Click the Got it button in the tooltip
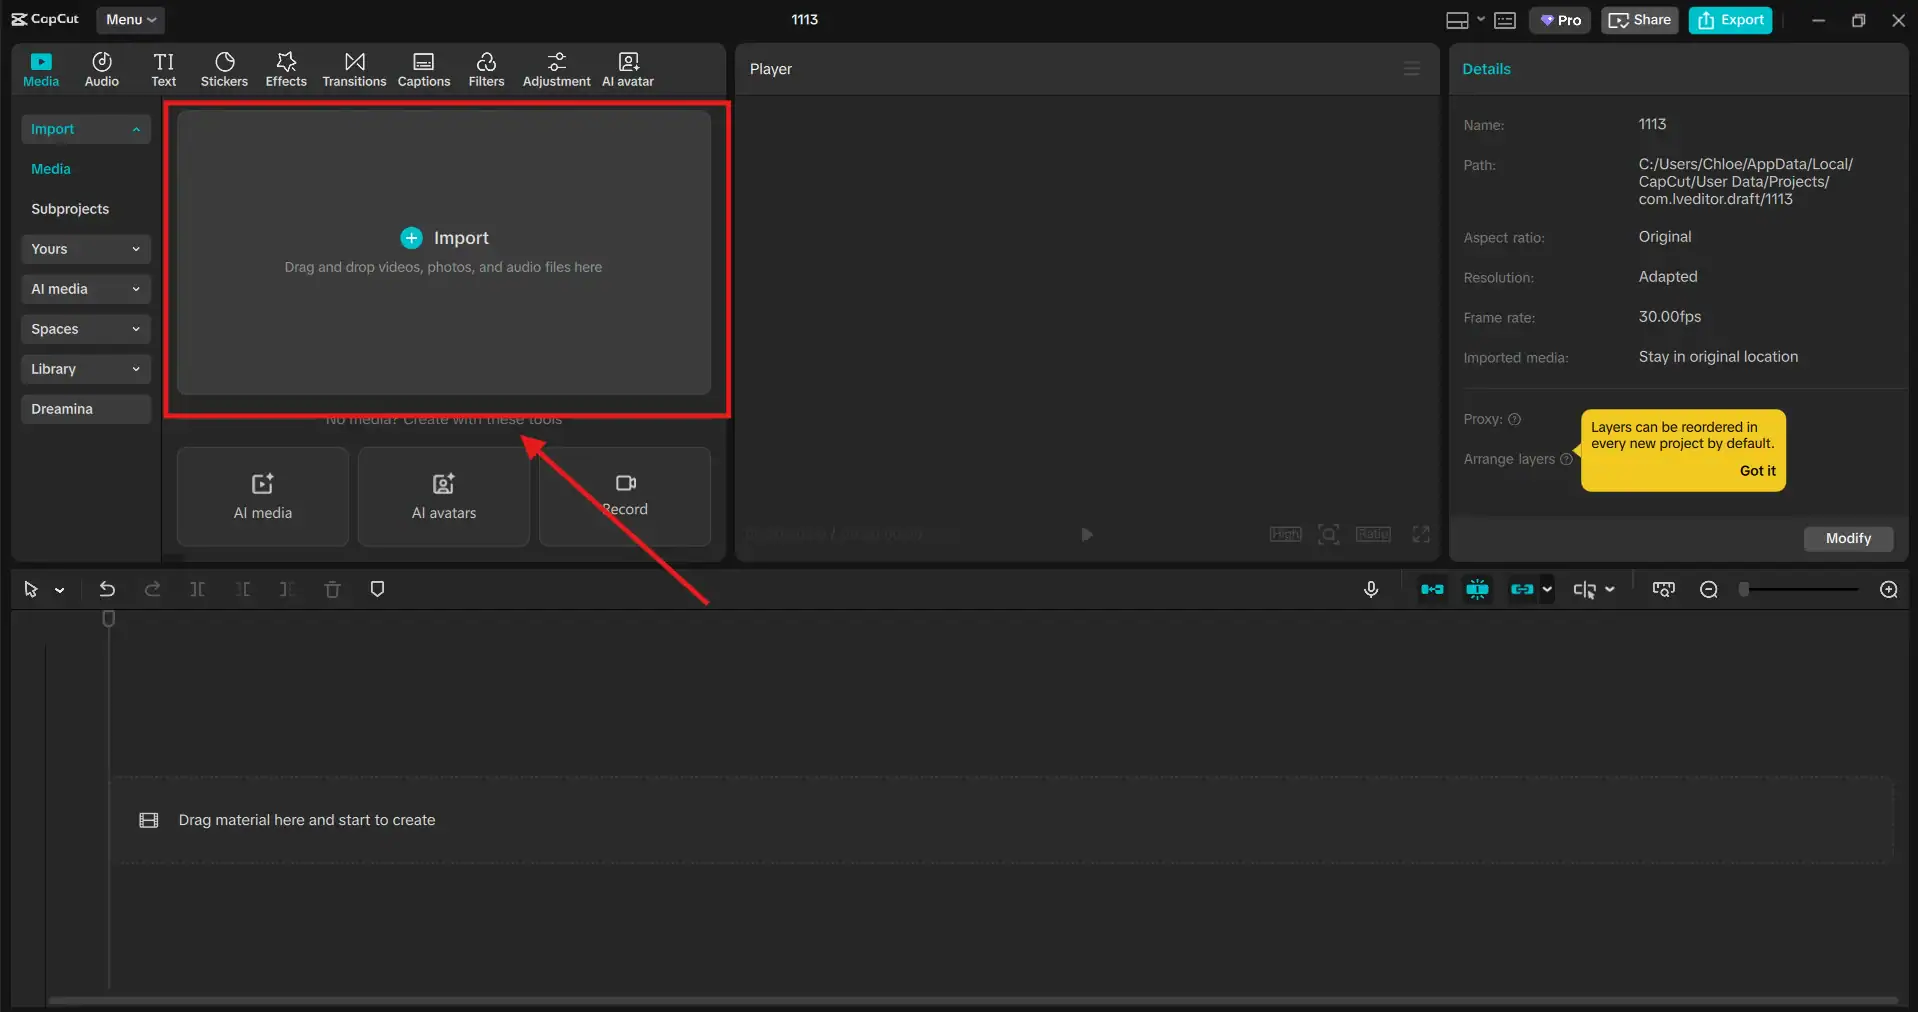 click(x=1757, y=470)
